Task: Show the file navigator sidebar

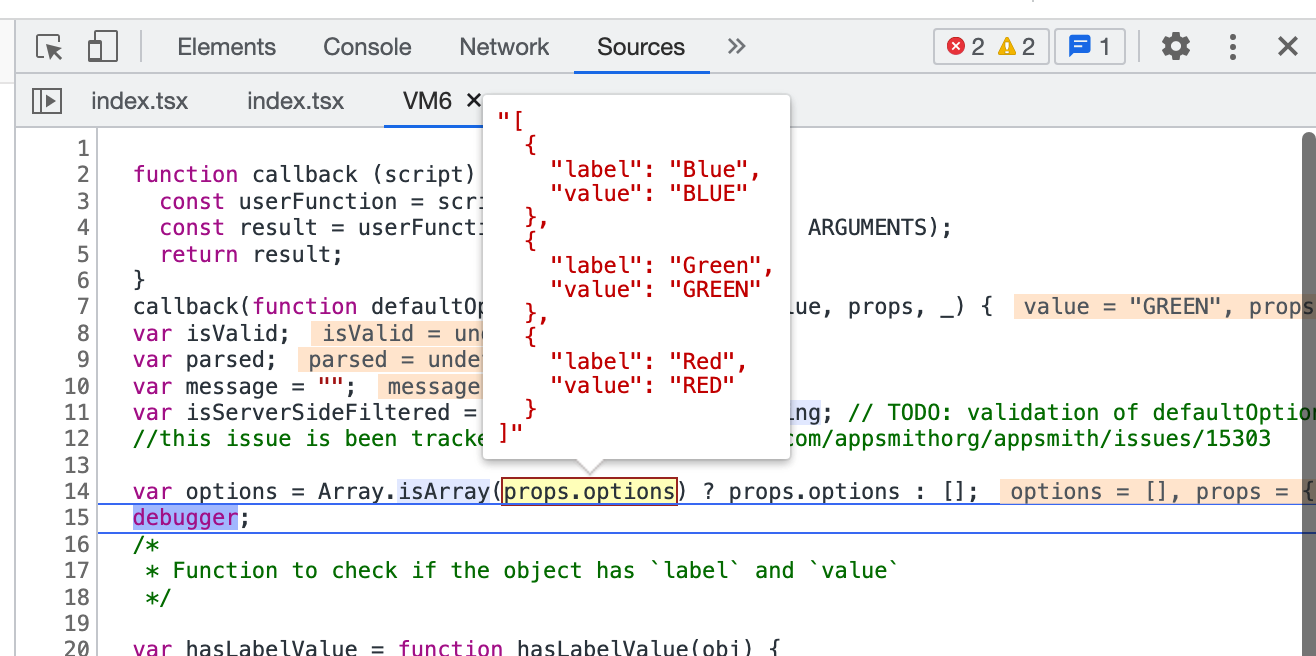Action: point(45,100)
